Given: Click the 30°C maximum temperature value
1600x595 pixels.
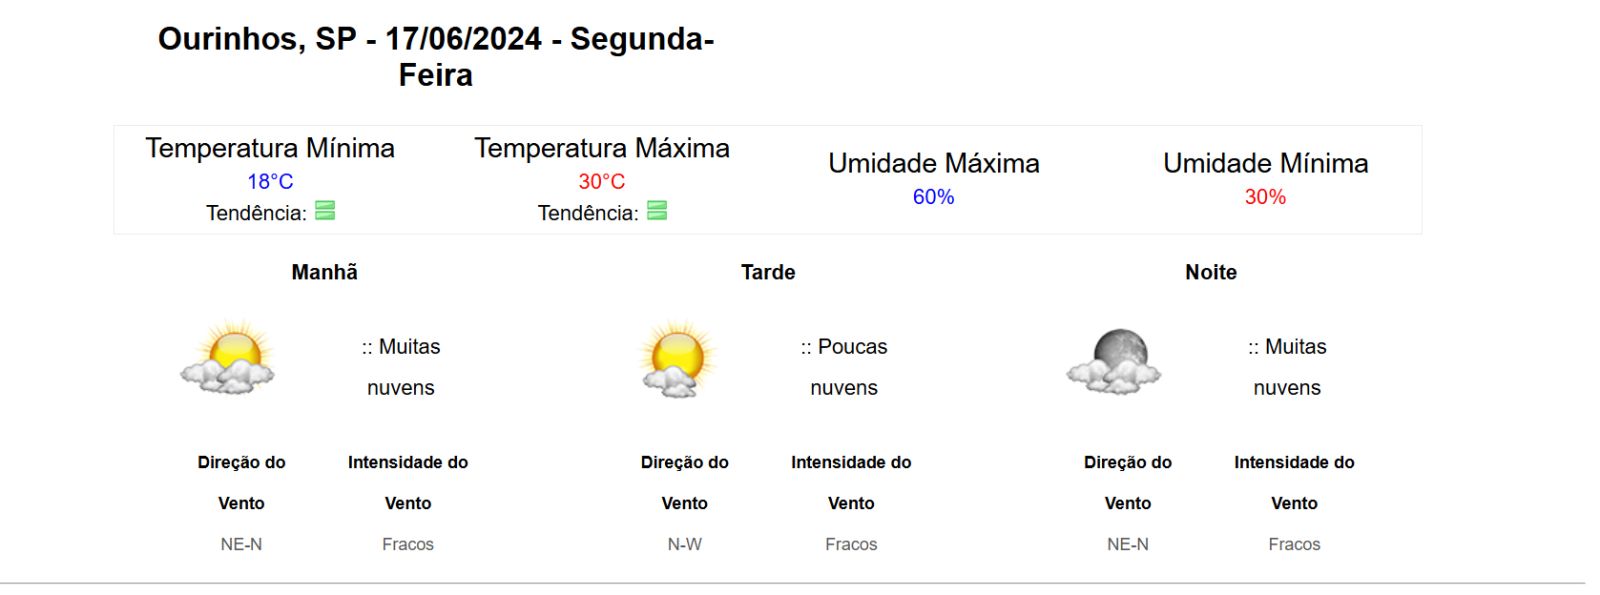Looking at the screenshot, I should (602, 181).
